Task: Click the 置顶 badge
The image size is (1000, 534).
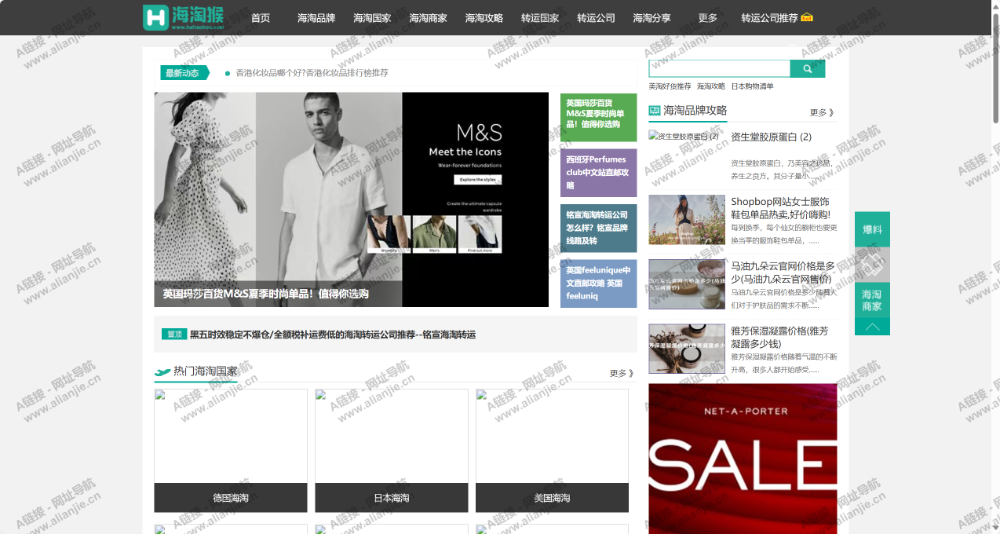Action: (x=174, y=334)
